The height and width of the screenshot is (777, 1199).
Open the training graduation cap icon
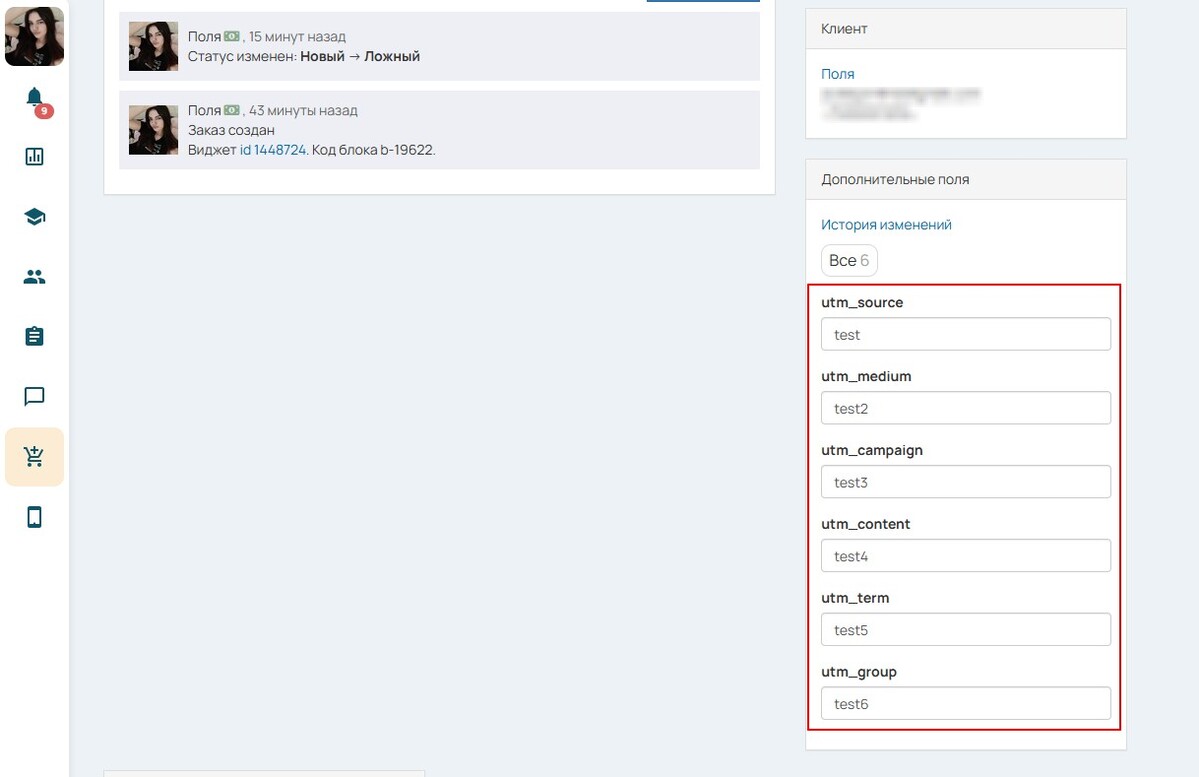[x=35, y=217]
